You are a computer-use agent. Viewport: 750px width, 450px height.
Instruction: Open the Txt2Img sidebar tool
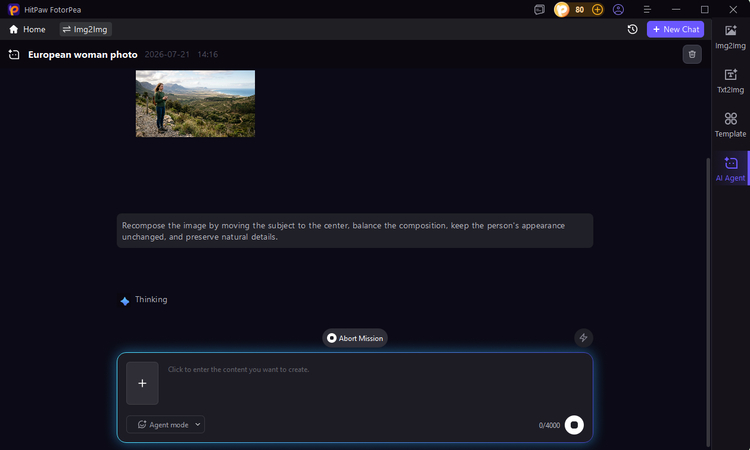[x=730, y=81]
